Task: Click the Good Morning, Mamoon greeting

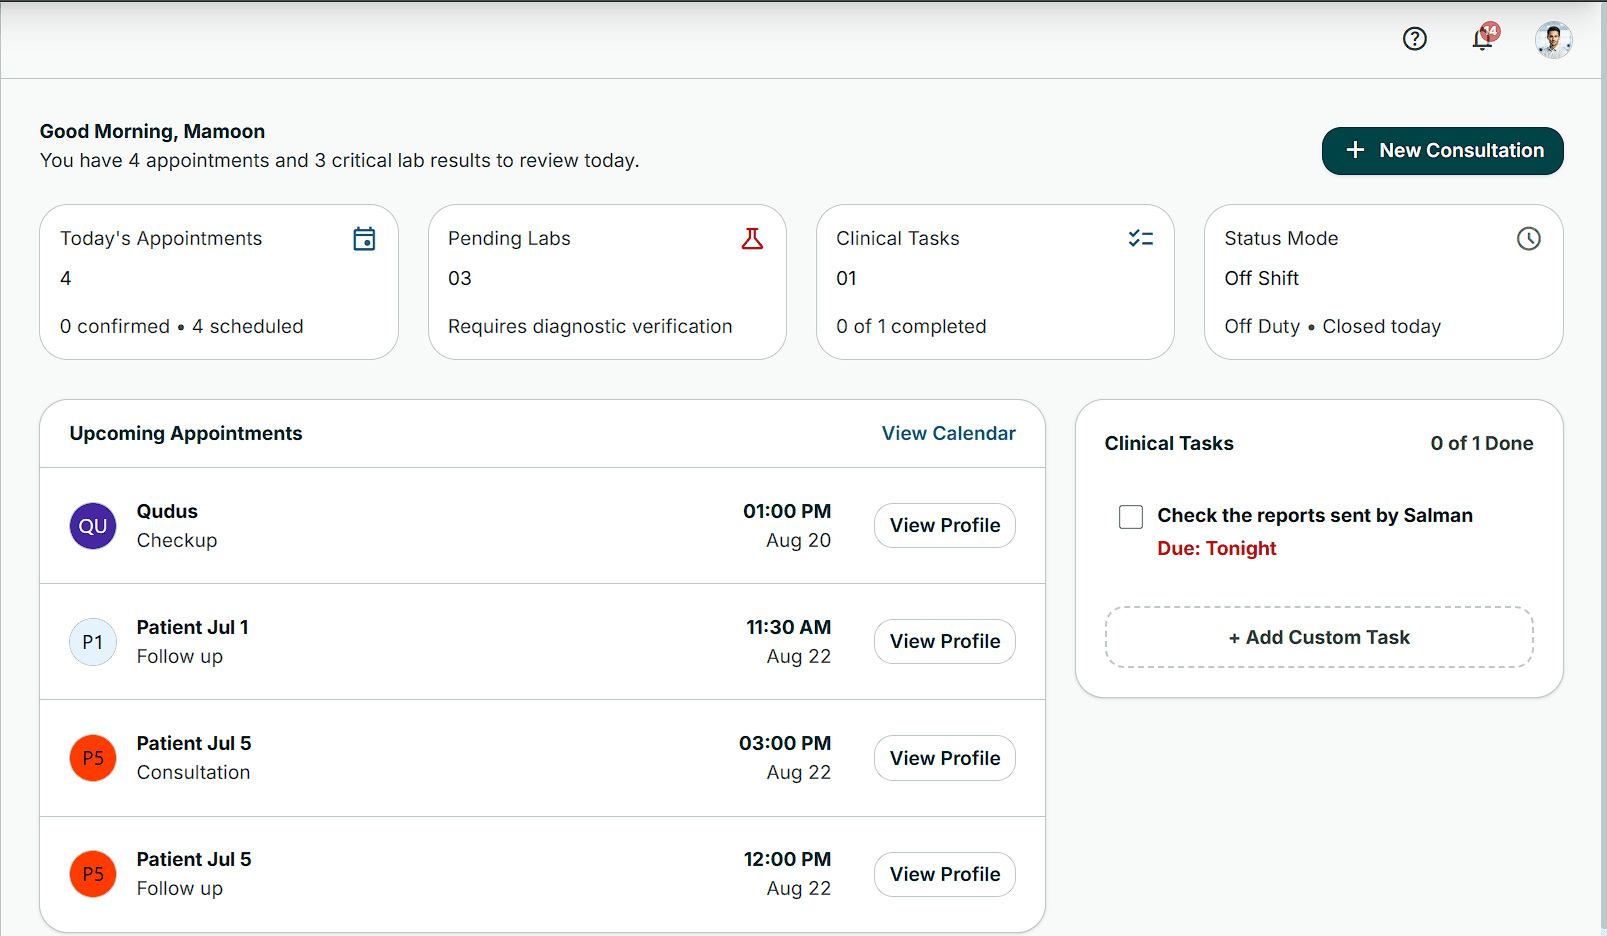Action: 152,131
